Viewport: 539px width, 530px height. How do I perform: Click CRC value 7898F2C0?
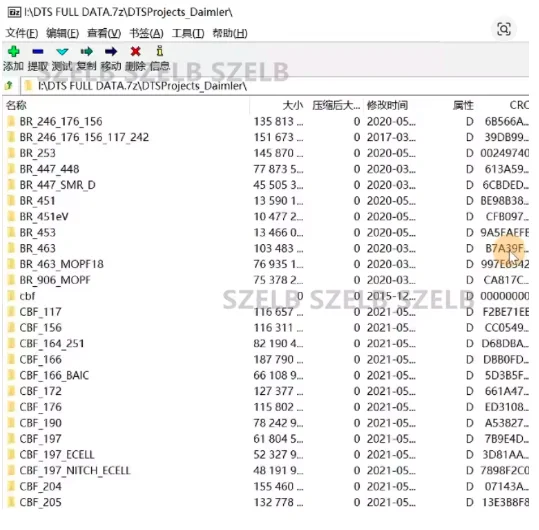point(505,471)
